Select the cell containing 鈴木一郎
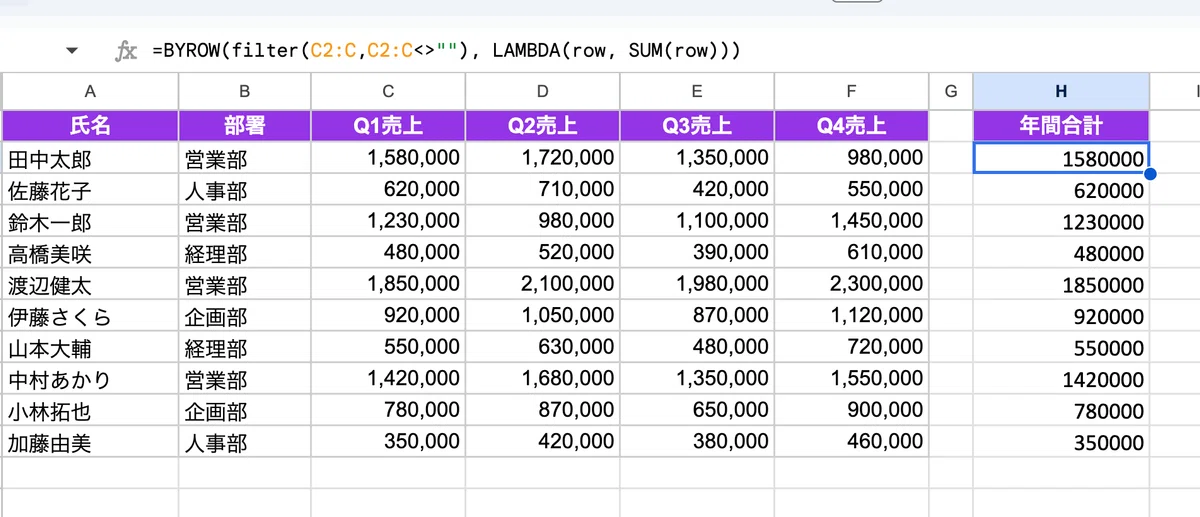The image size is (1200, 517). click(90, 221)
